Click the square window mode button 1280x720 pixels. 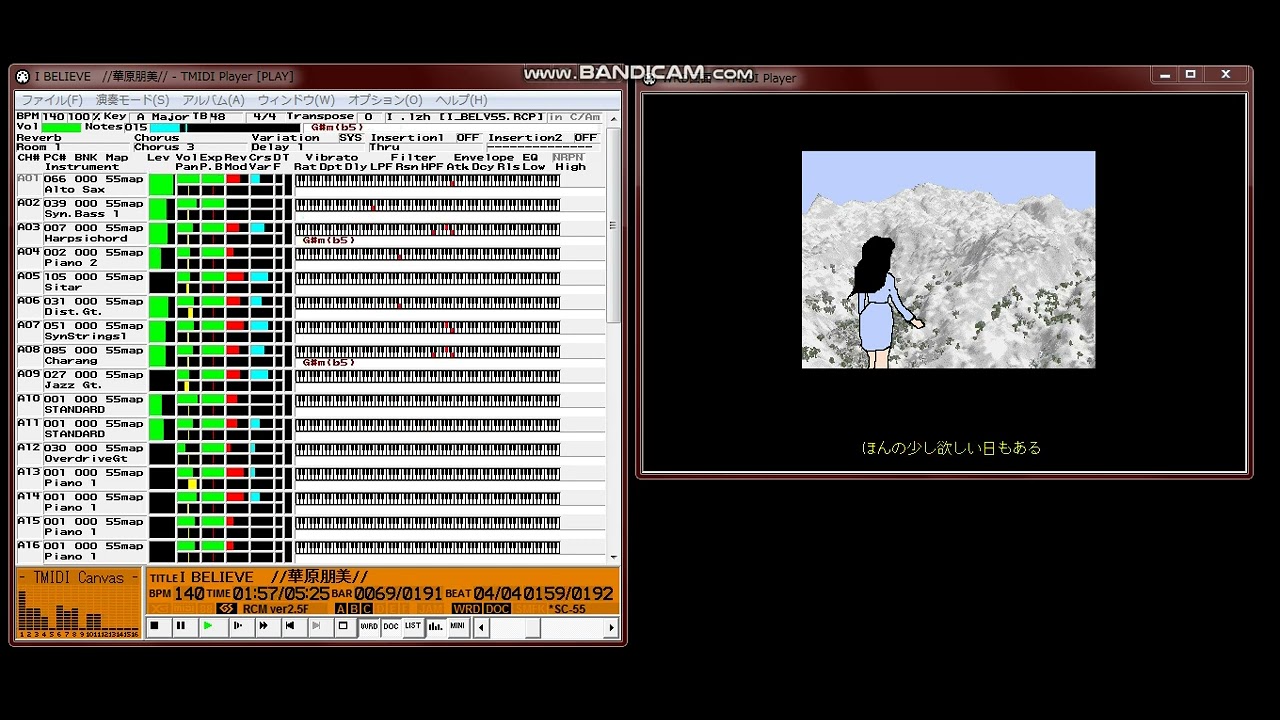[x=343, y=627]
